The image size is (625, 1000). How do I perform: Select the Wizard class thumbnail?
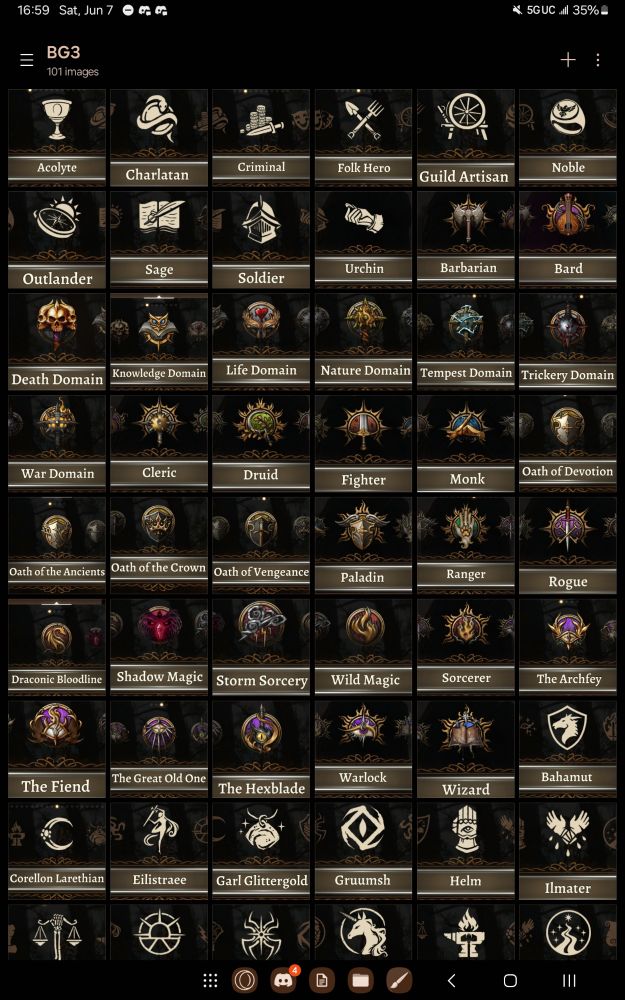coord(466,750)
